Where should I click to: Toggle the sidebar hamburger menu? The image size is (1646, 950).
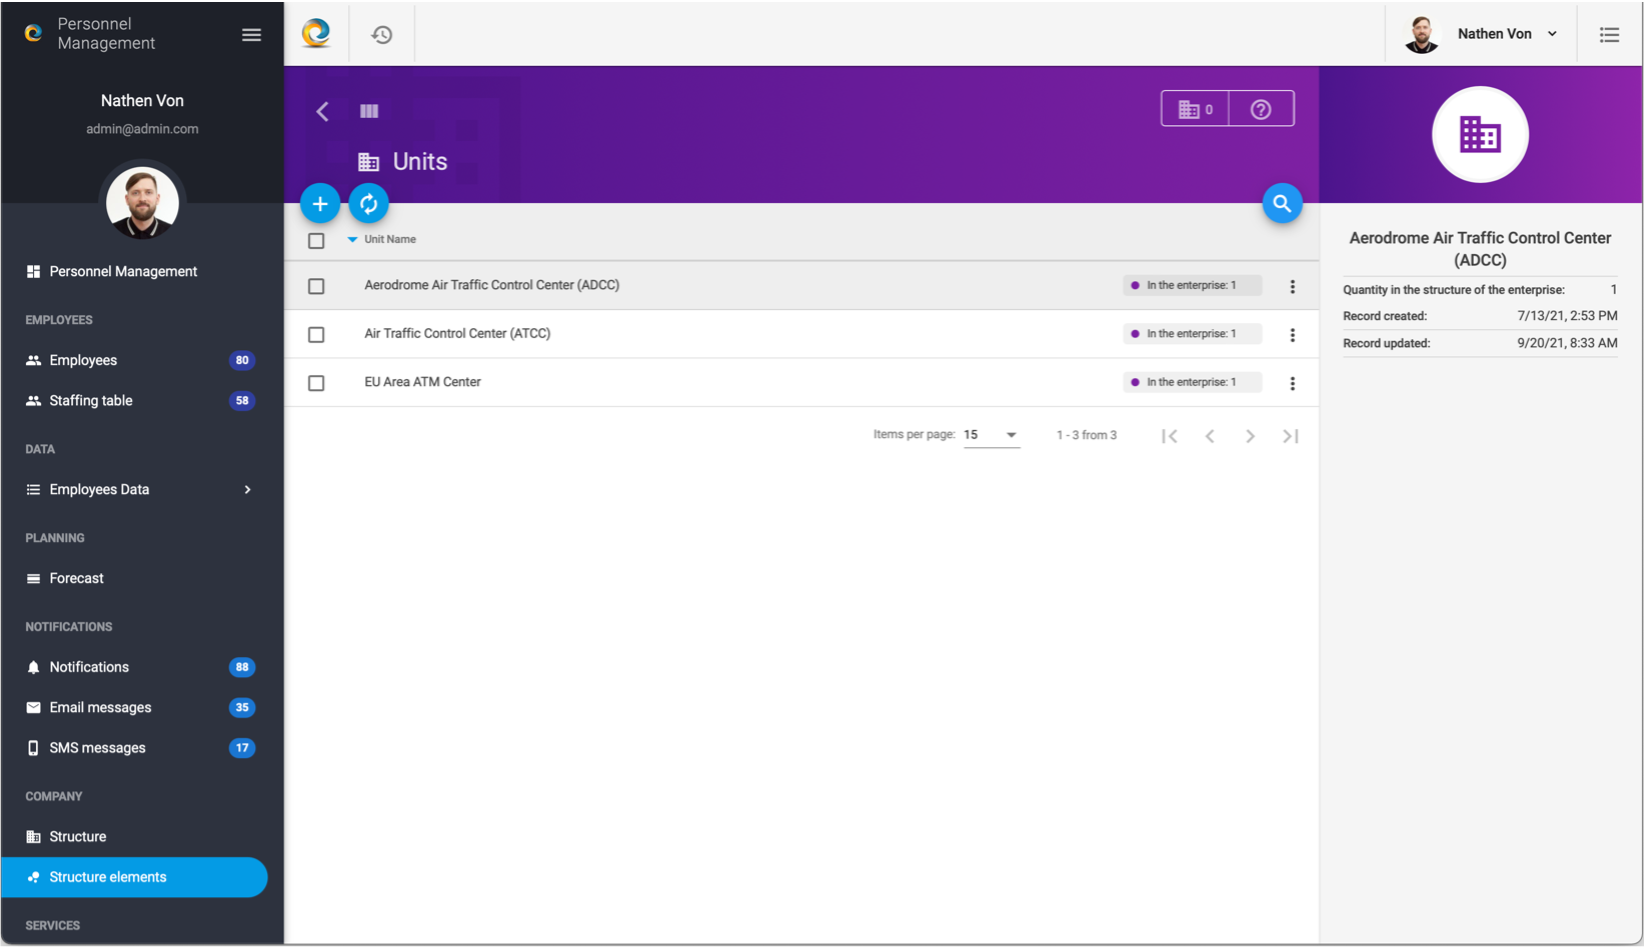(251, 35)
